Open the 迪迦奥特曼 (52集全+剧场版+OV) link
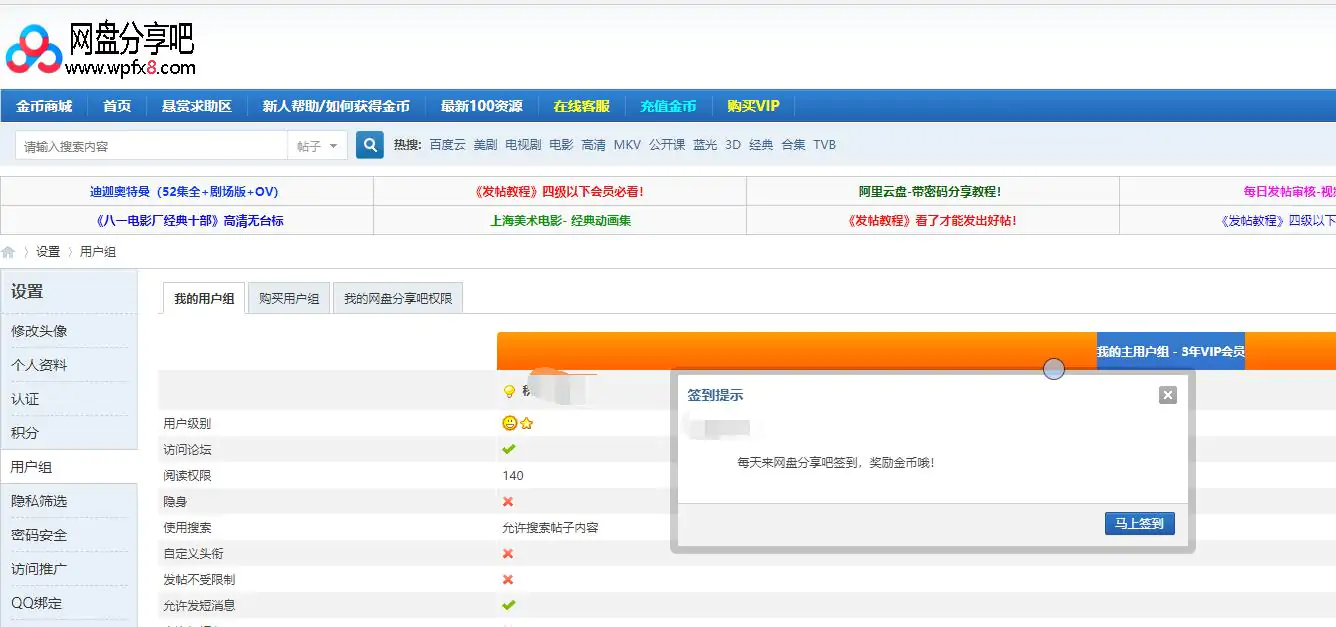Screen dimensions: 1336x627 point(184,192)
